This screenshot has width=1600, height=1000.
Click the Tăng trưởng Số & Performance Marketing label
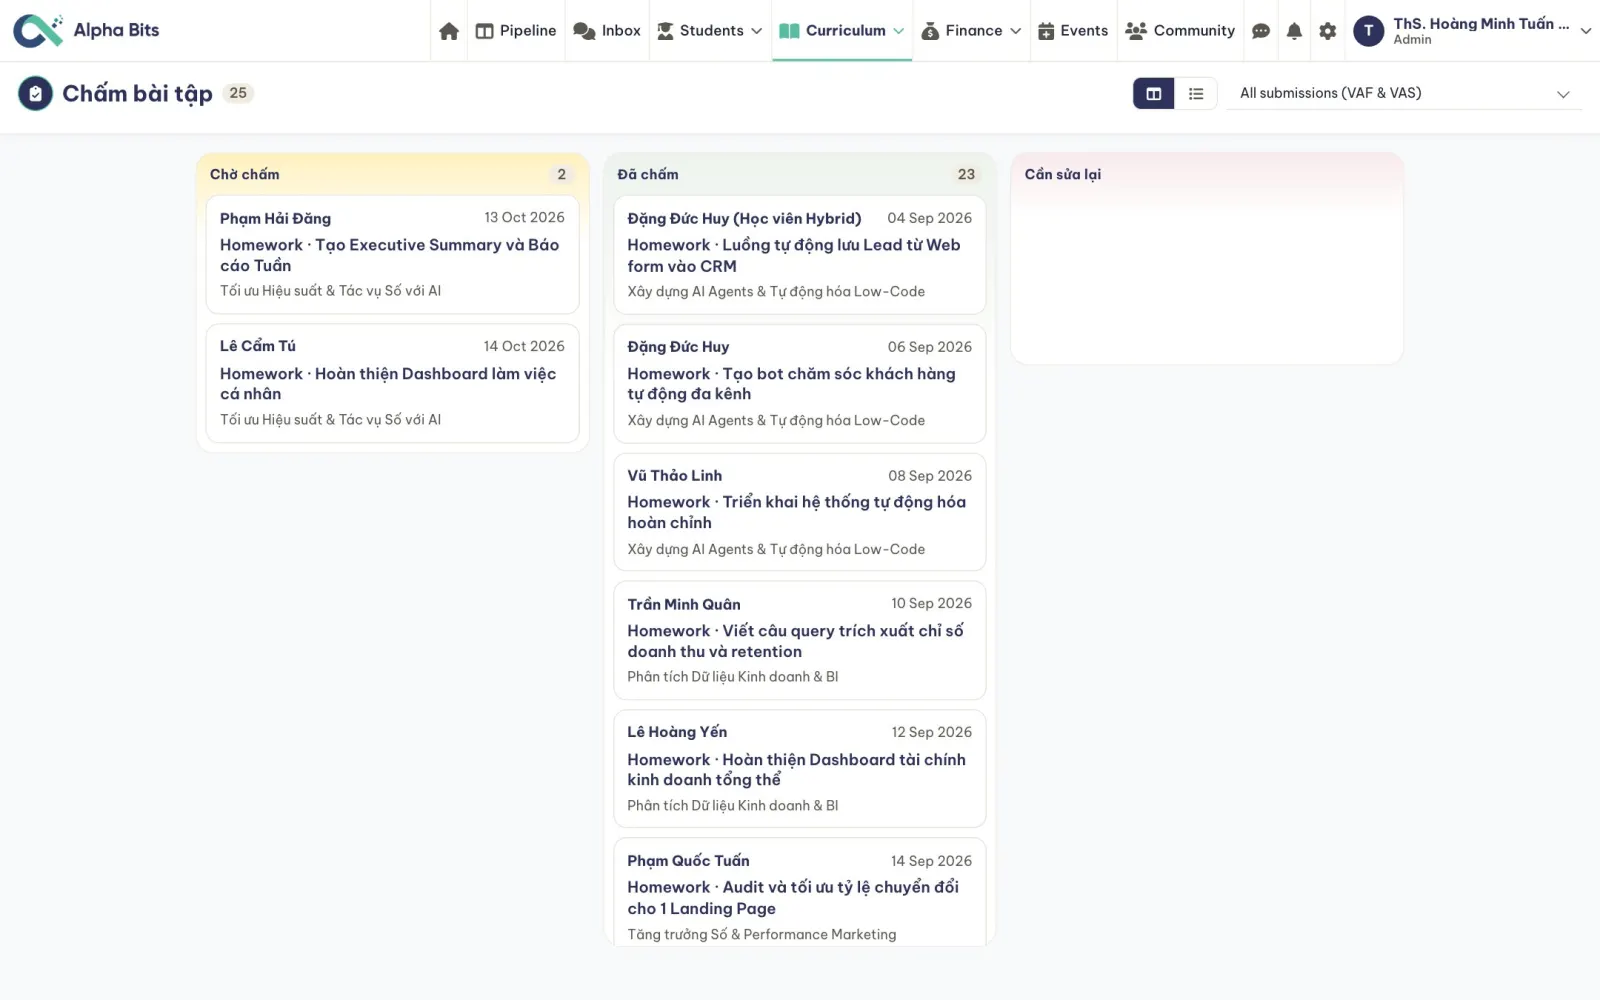[761, 934]
